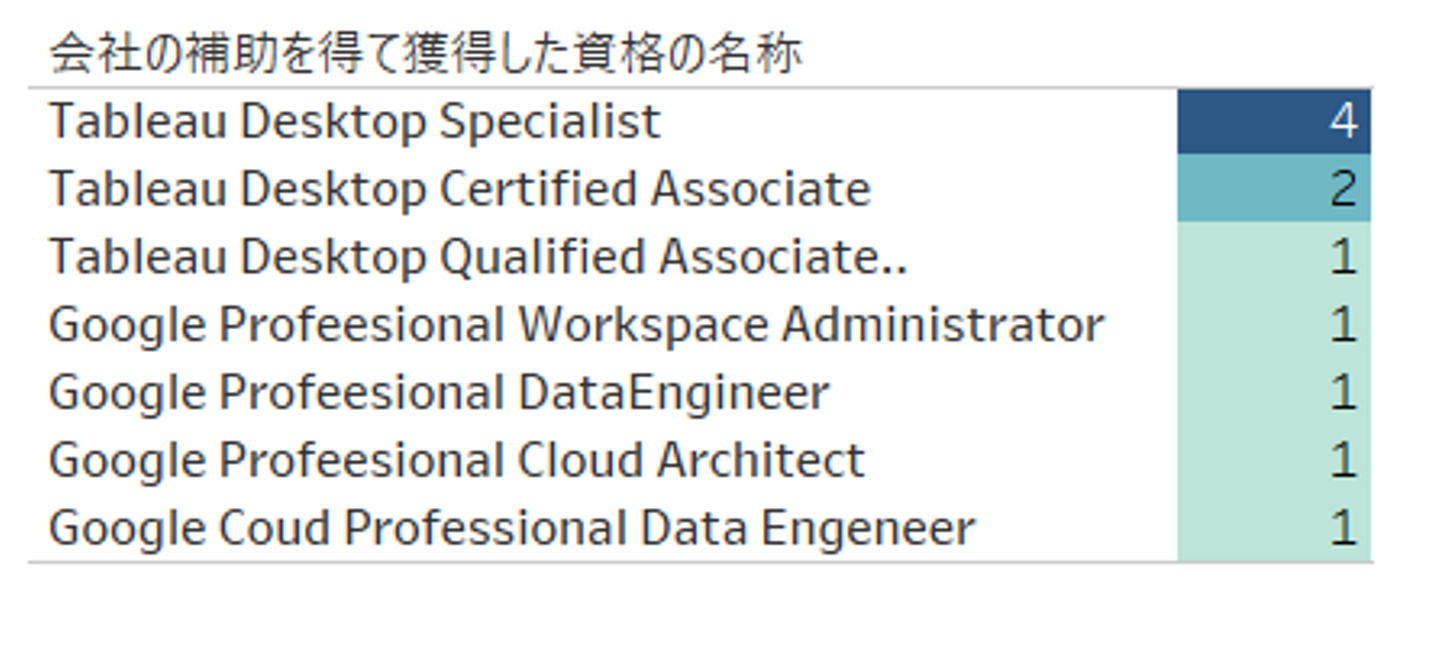Click count cell for Google Profeesional DataEngineer
Screen dimensions: 1440x649
1273,392
